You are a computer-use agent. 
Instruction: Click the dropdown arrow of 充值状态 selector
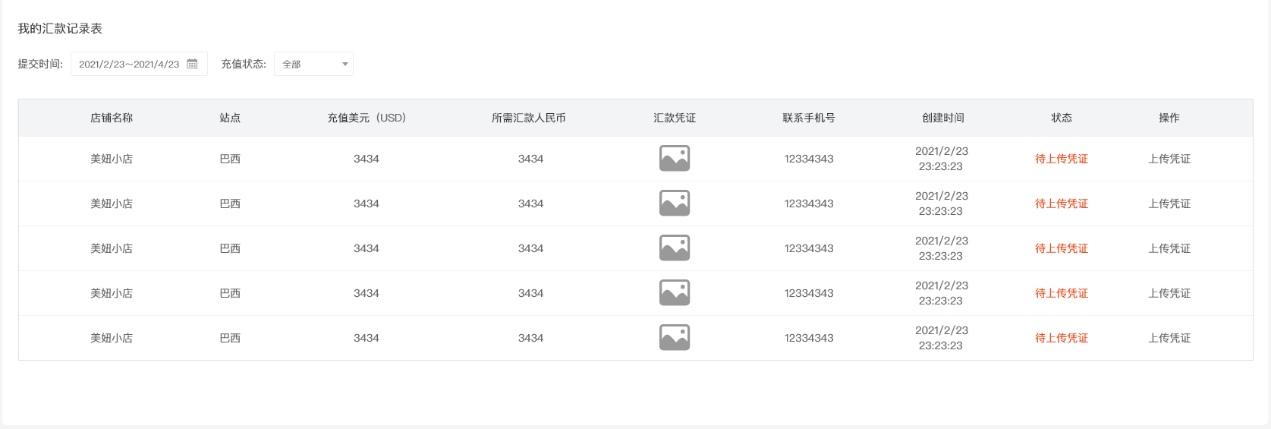(x=345, y=64)
